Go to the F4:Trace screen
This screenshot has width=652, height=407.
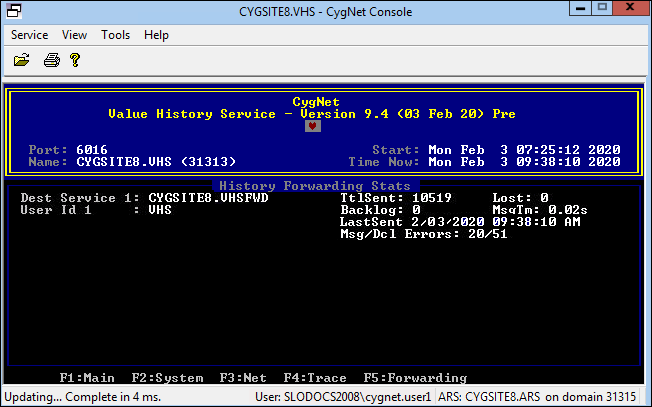(x=315, y=378)
